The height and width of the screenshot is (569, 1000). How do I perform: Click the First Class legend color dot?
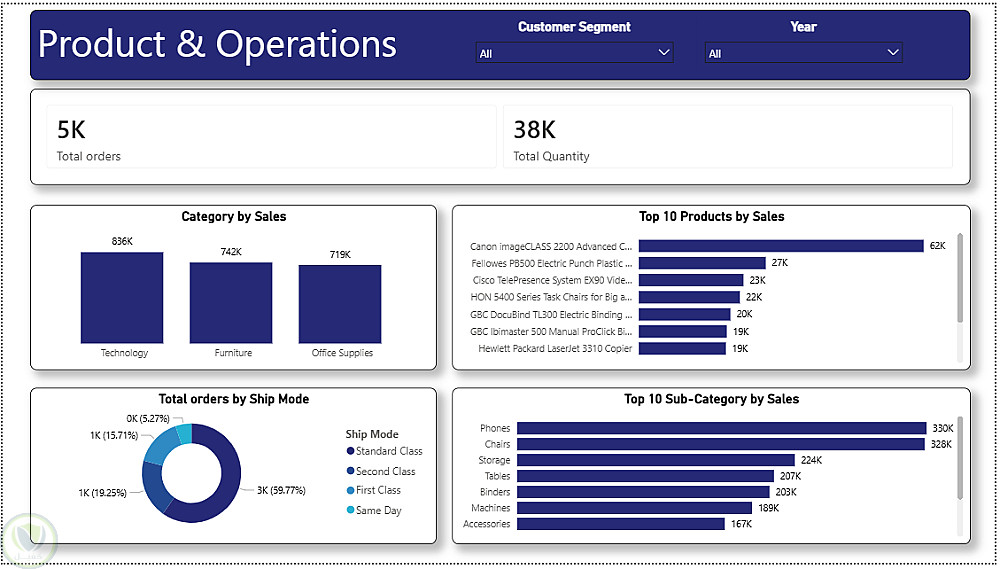click(350, 491)
